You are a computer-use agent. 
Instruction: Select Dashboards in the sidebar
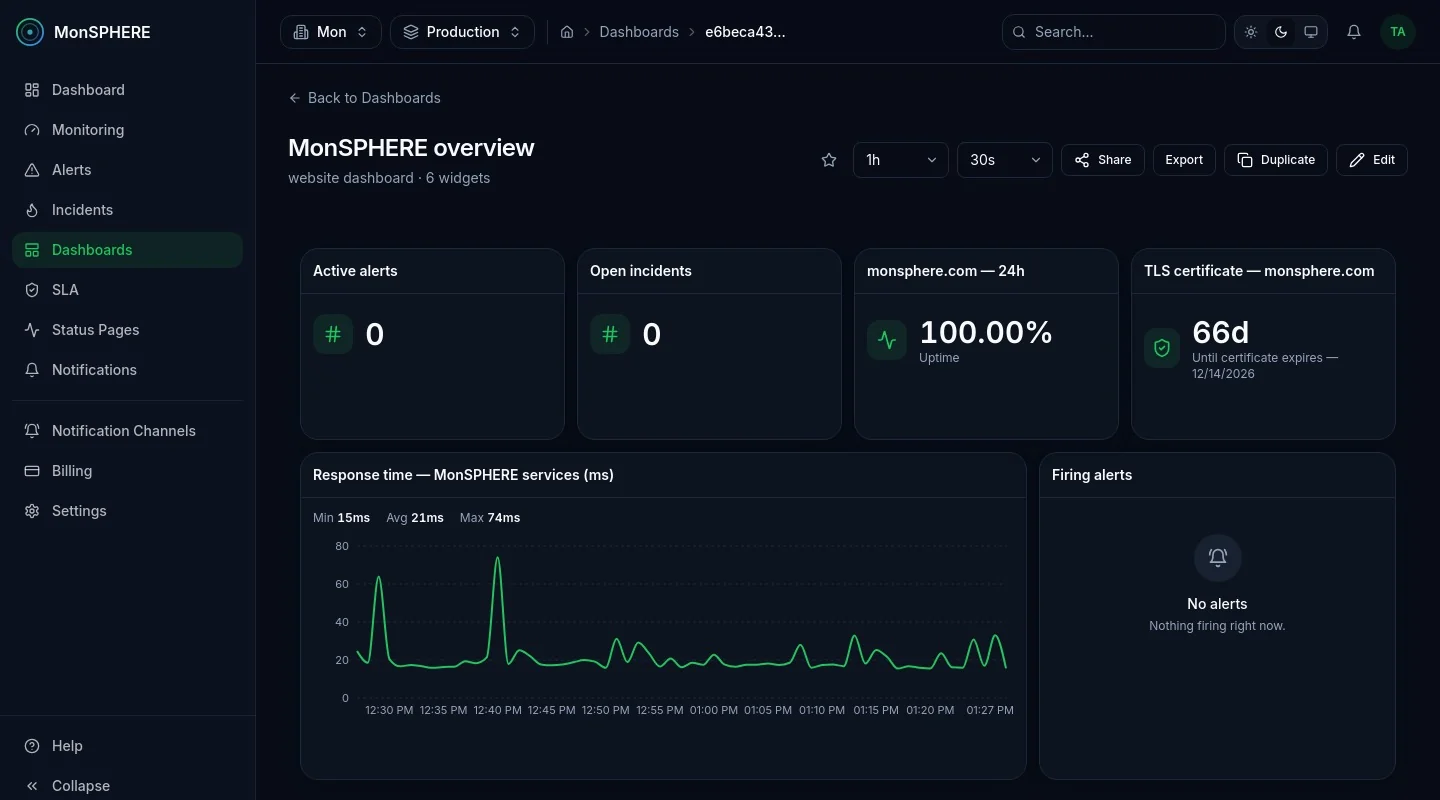127,250
